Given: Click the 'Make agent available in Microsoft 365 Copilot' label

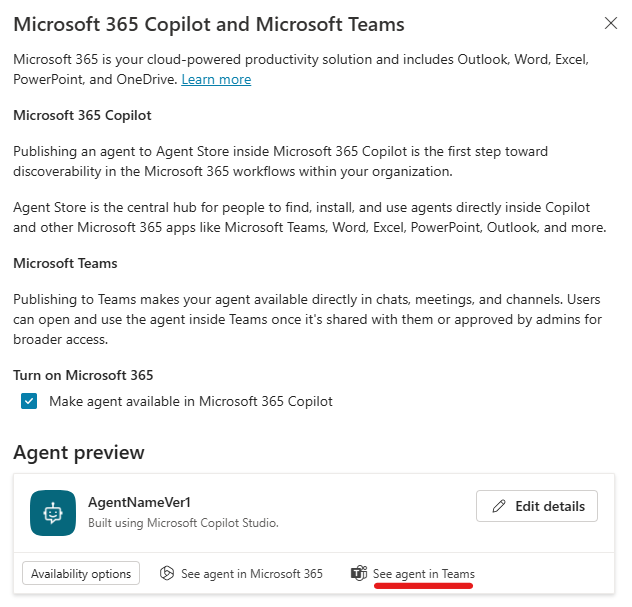Looking at the screenshot, I should [x=191, y=401].
